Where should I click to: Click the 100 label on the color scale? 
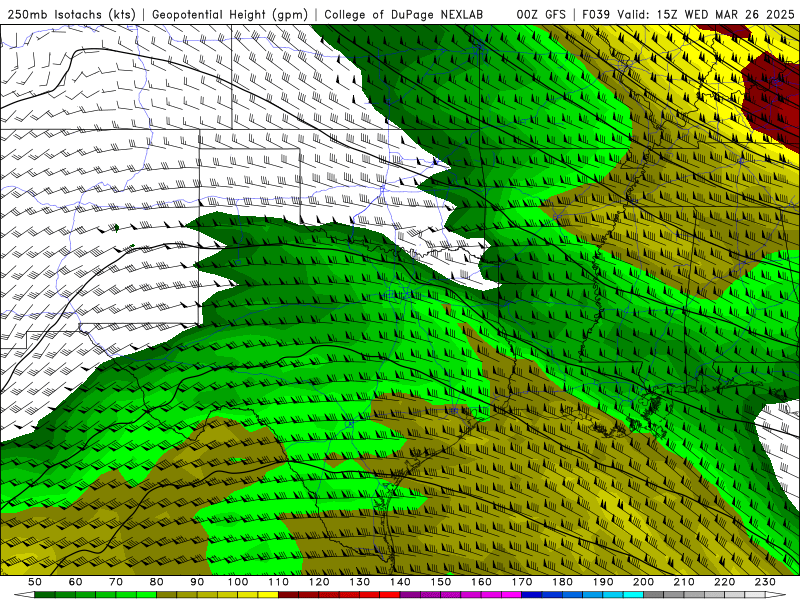point(238,582)
